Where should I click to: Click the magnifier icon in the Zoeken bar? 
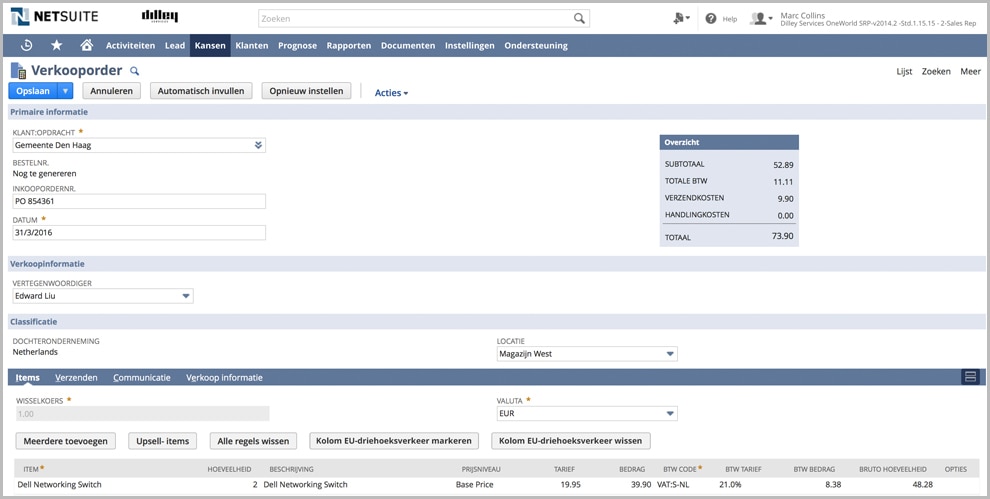tap(579, 19)
